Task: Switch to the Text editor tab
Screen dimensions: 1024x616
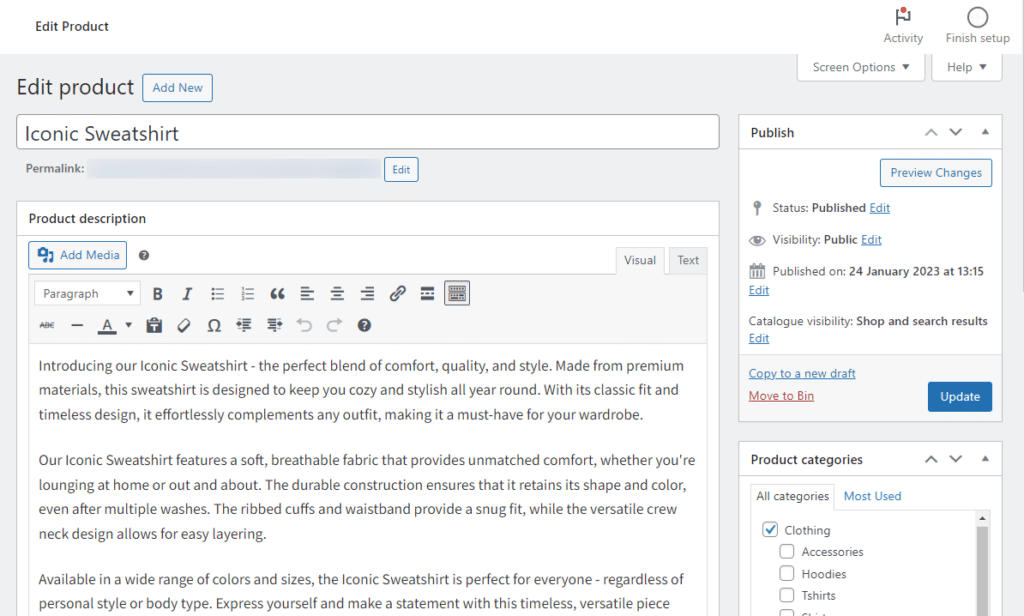Action: [687, 260]
